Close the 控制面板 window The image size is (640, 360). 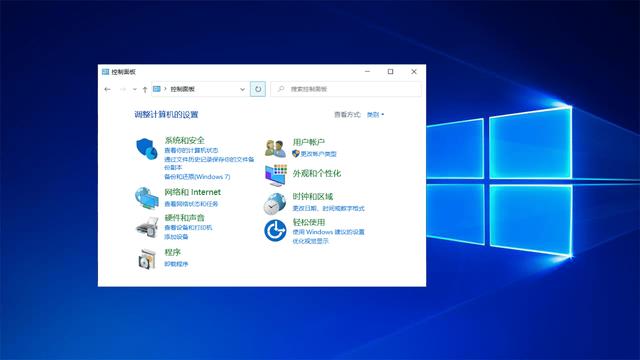click(x=414, y=71)
